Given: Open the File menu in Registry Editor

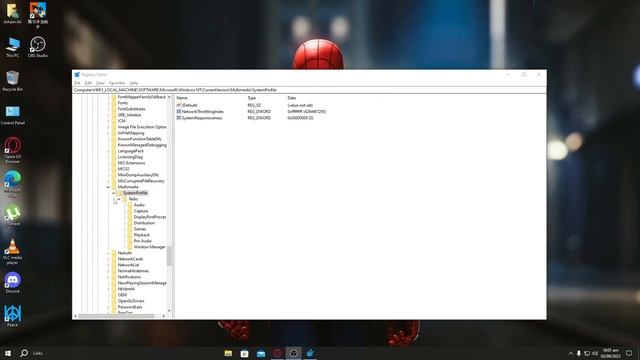Looking at the screenshot, I should coord(77,83).
